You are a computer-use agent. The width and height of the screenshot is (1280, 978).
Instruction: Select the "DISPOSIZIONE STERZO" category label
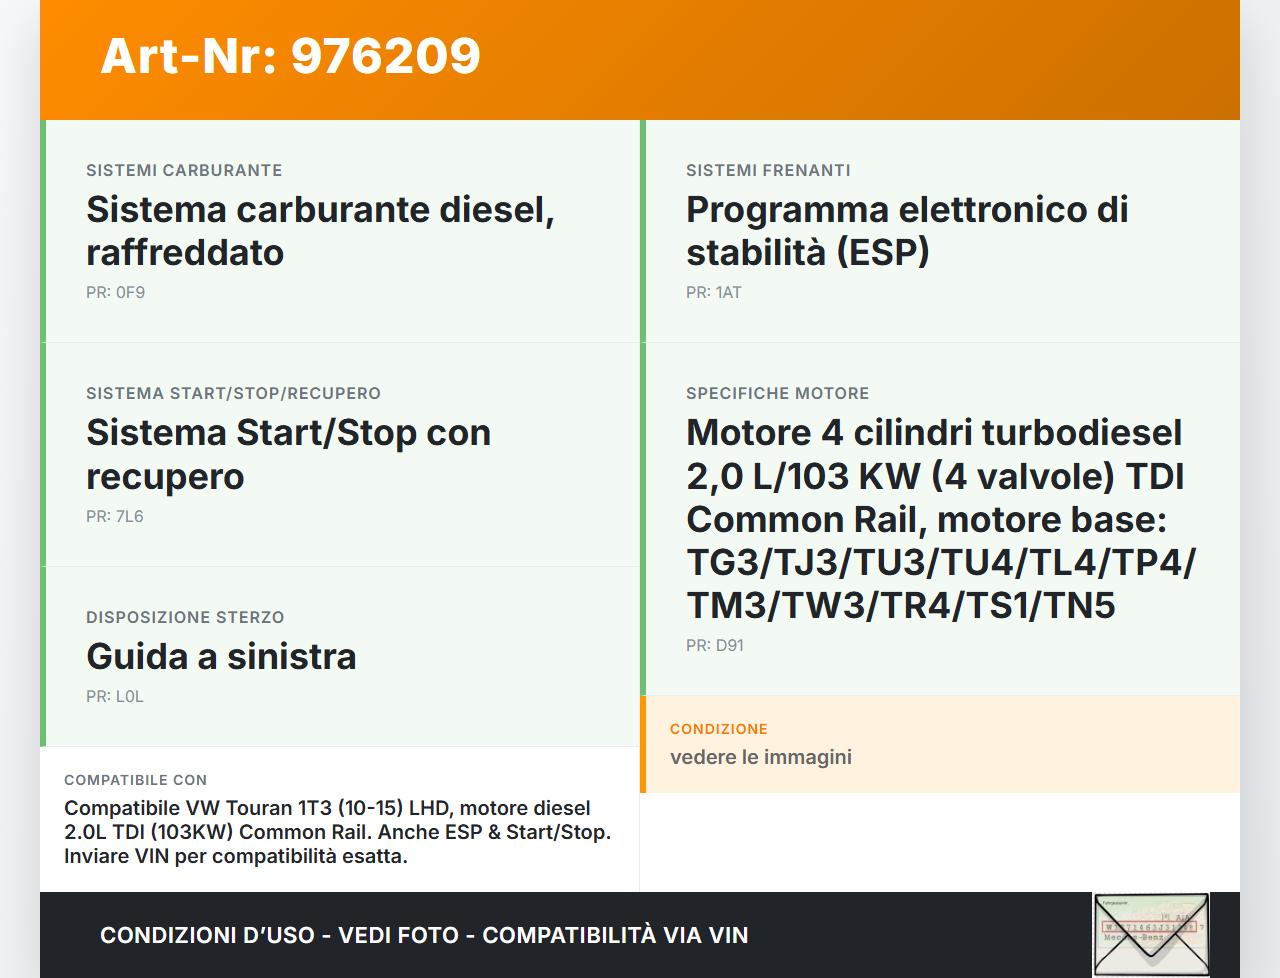click(185, 618)
